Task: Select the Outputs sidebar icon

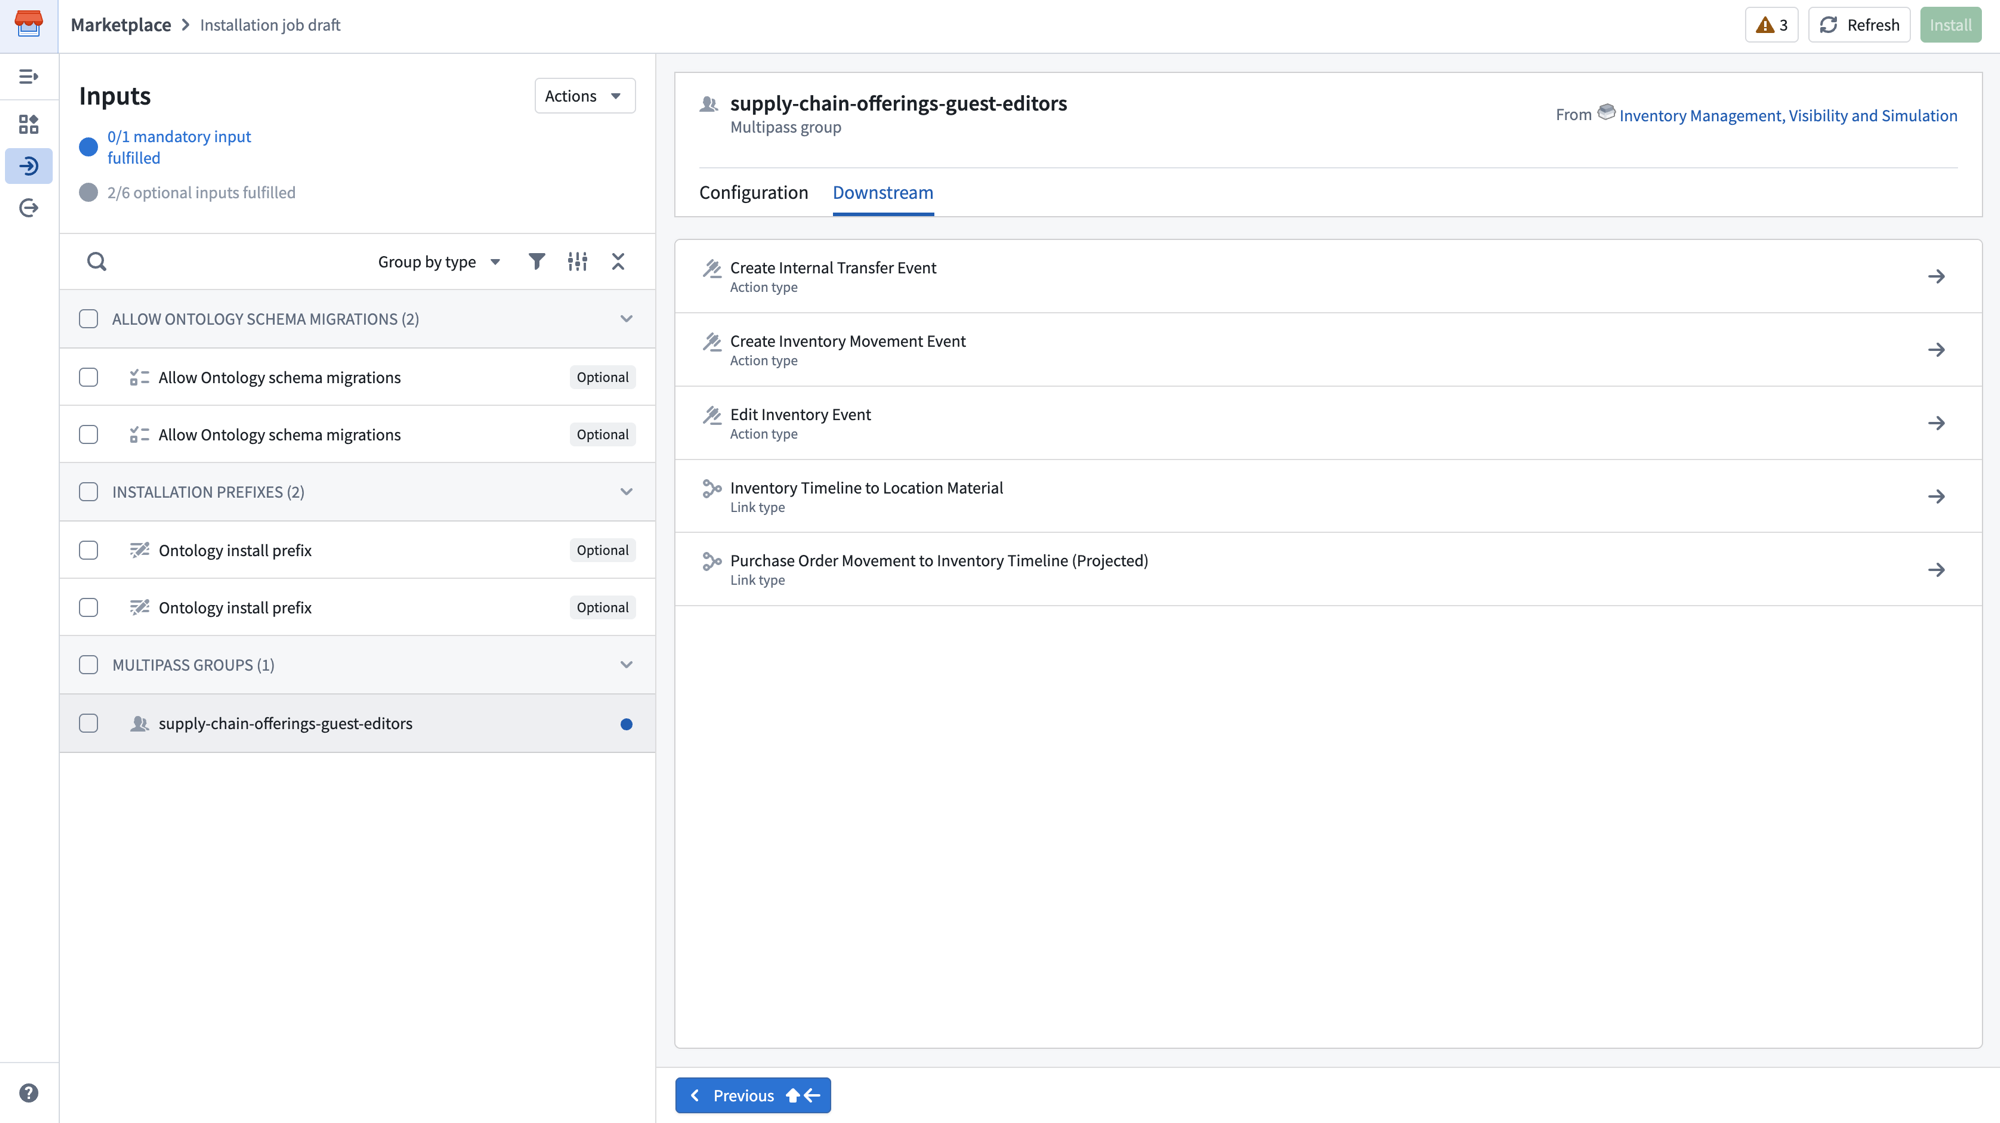Action: (29, 208)
